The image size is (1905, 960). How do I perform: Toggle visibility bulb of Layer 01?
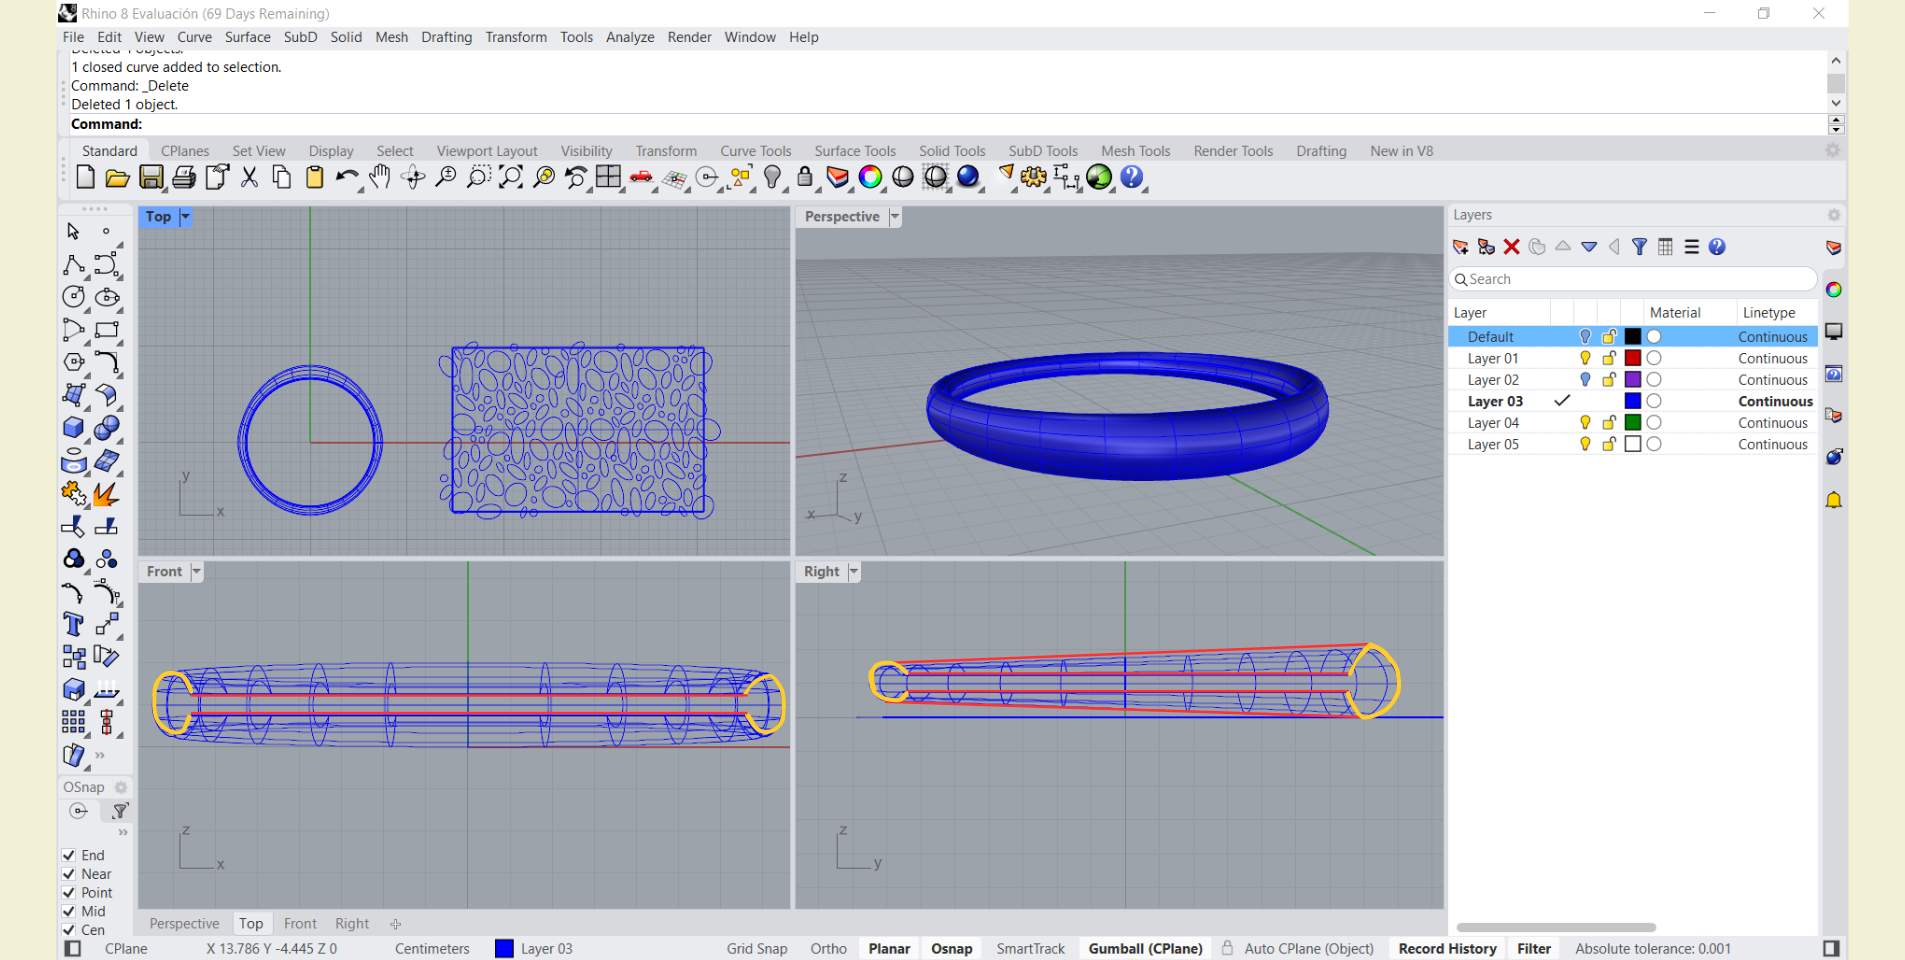coord(1585,358)
